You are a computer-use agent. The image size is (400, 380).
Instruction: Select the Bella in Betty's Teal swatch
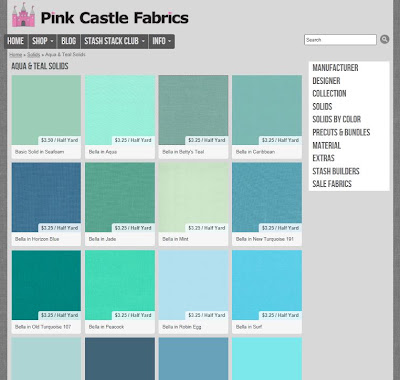193,110
